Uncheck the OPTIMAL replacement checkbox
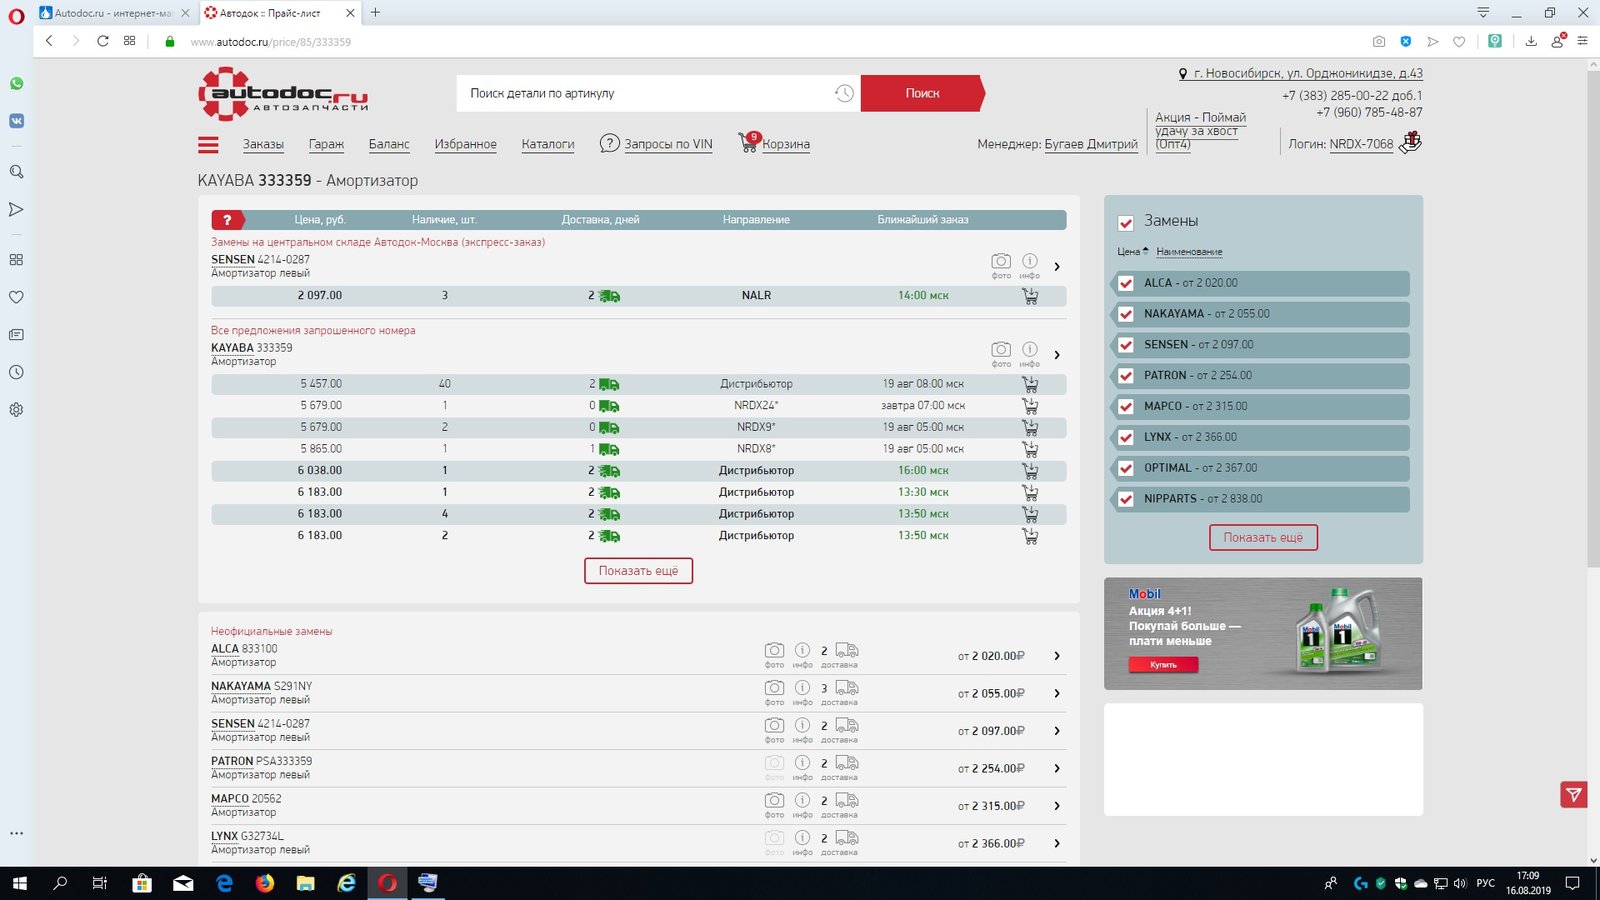1600x900 pixels. click(1126, 469)
